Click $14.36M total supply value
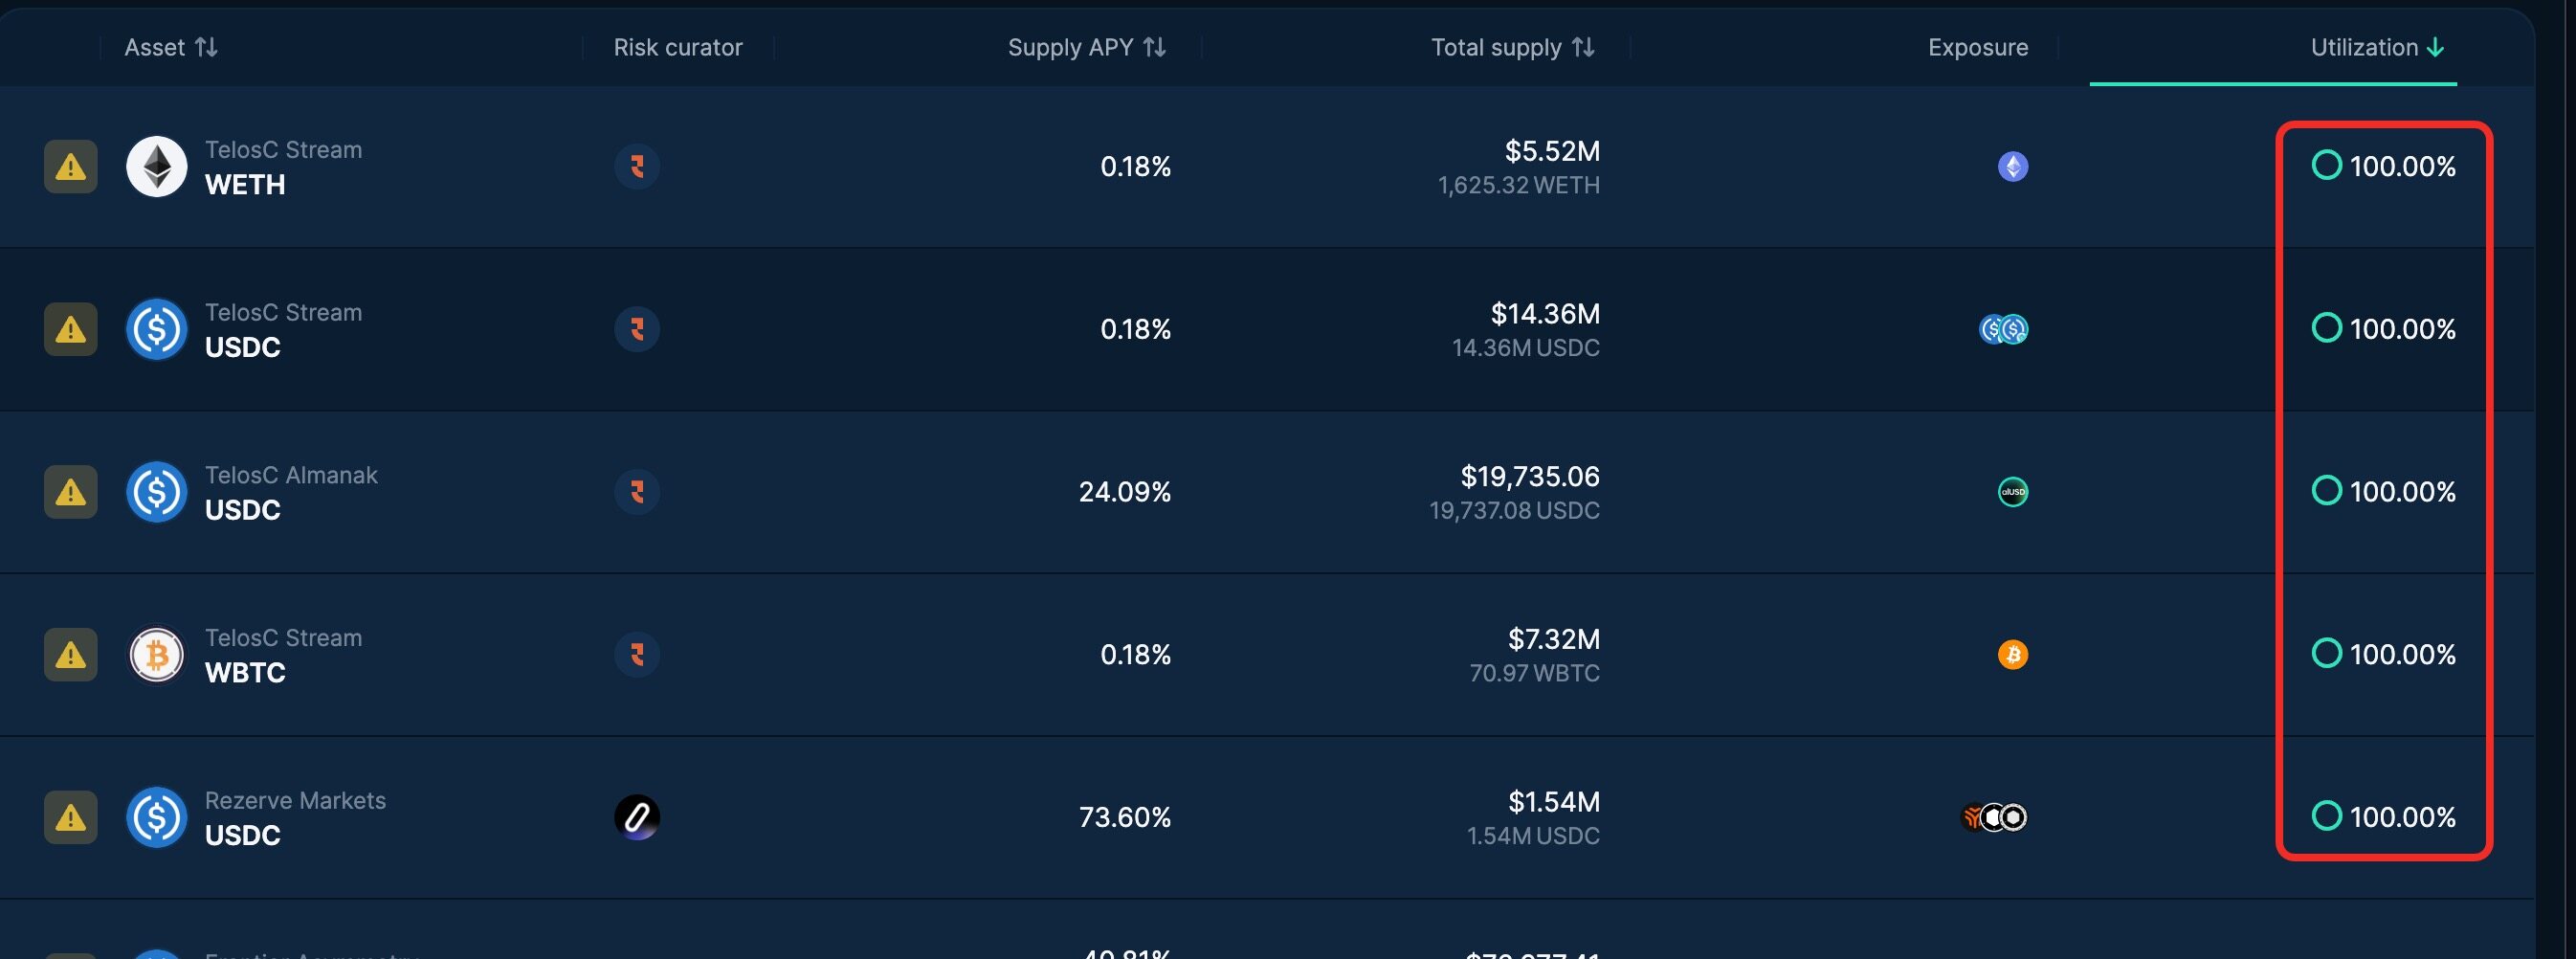 1544,314
